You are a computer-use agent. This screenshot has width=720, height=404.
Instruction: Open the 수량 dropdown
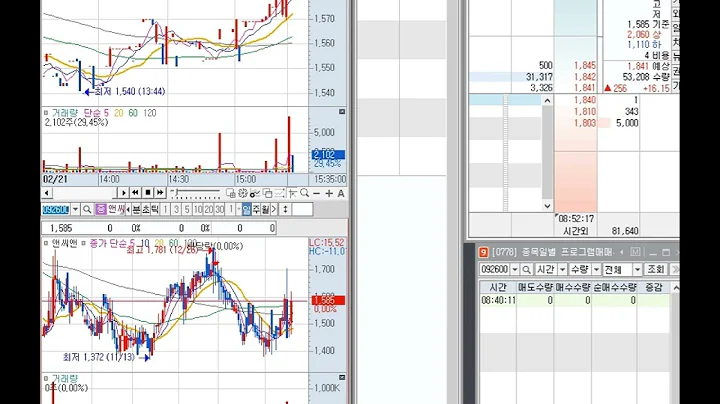(x=596, y=269)
